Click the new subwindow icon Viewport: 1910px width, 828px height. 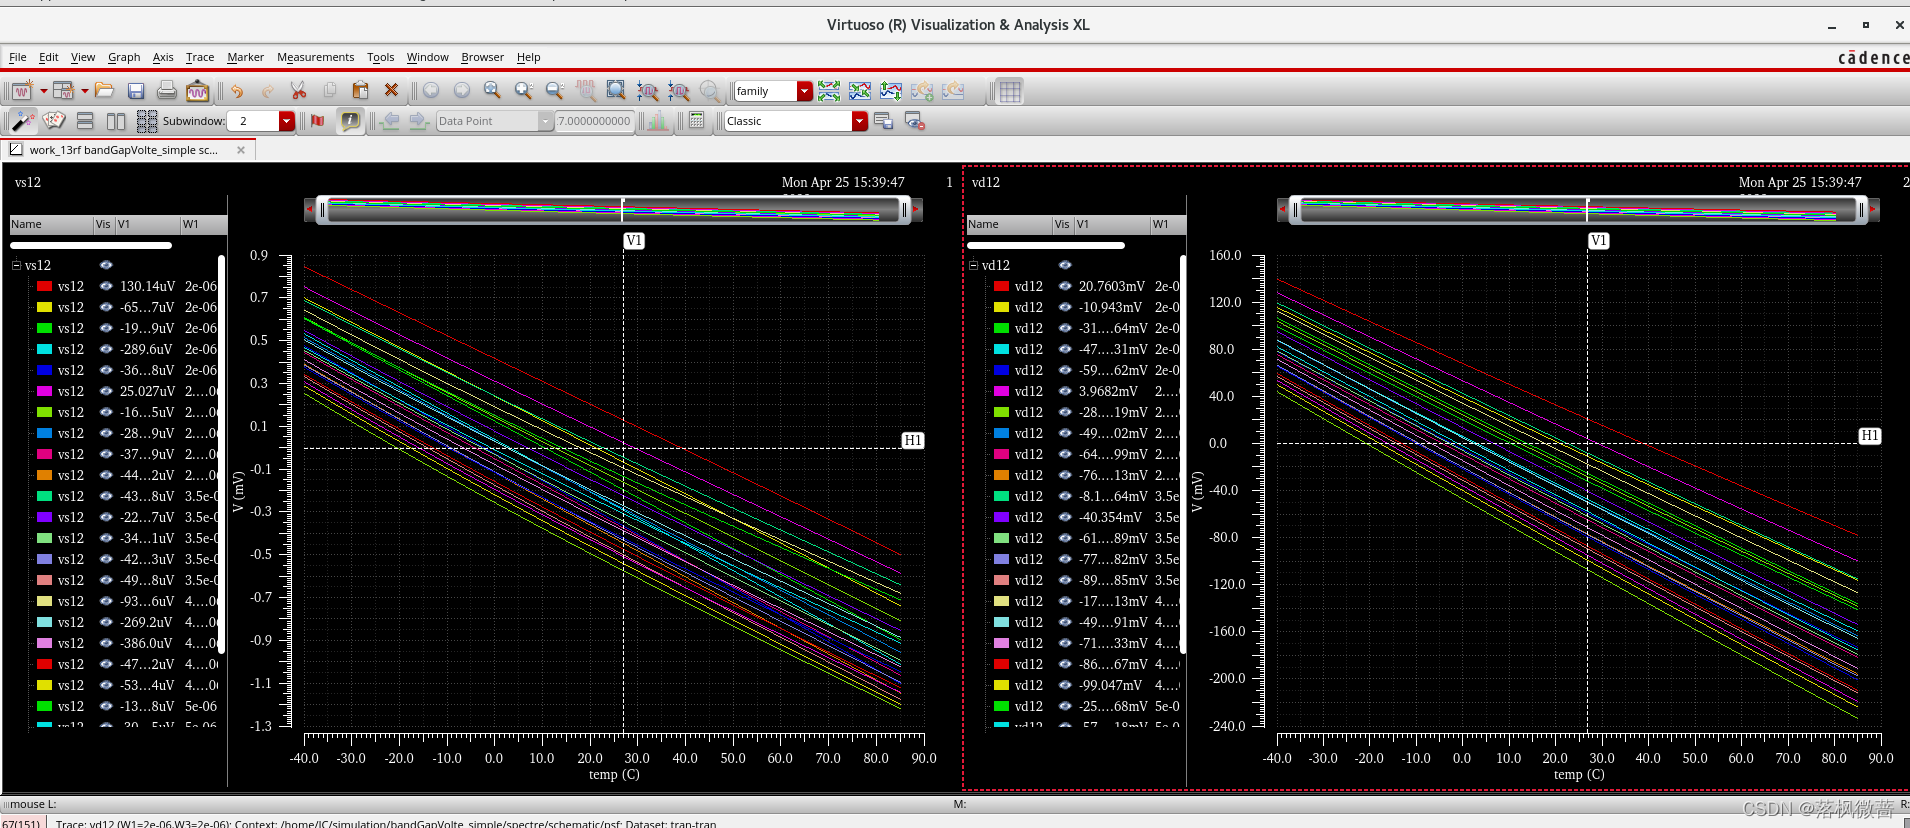click(63, 91)
